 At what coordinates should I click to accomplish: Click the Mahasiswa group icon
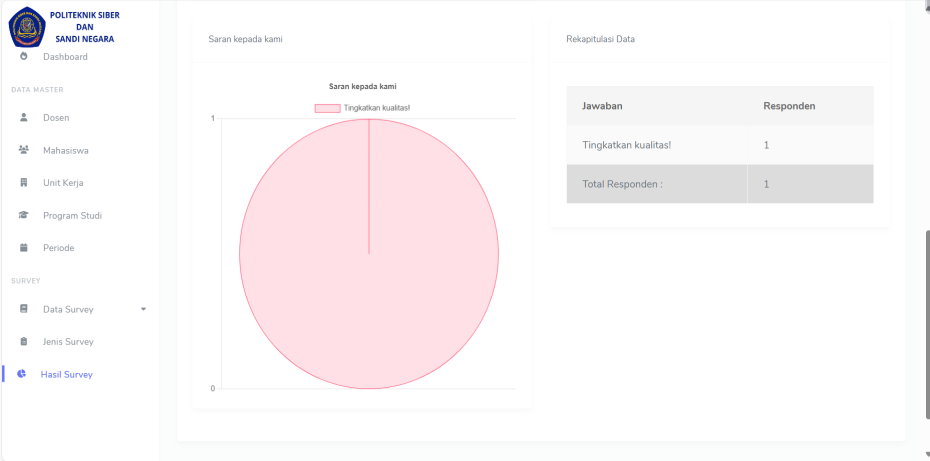pos(24,150)
